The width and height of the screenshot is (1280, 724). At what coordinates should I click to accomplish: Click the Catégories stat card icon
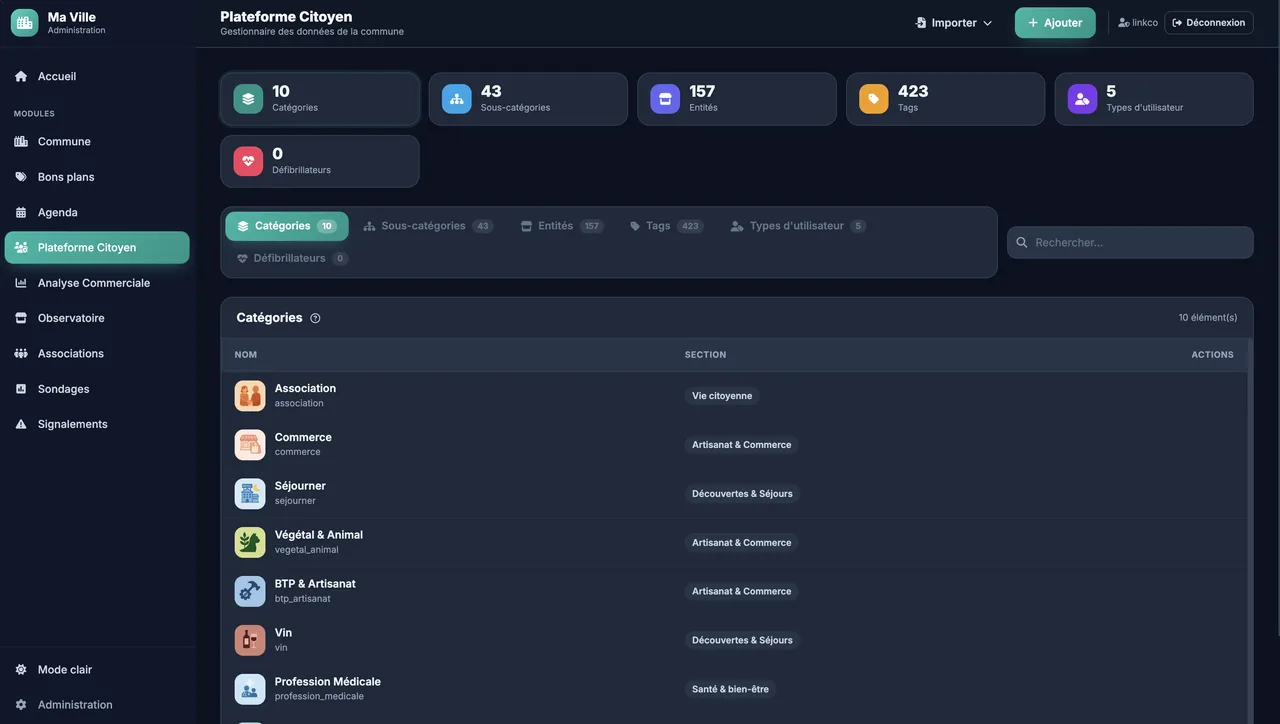[248, 99]
